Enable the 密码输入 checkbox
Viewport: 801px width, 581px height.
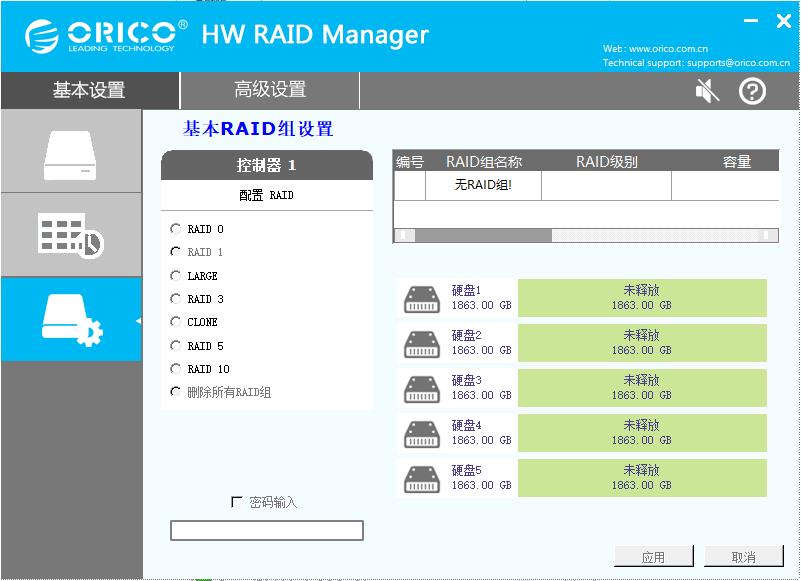tap(237, 502)
